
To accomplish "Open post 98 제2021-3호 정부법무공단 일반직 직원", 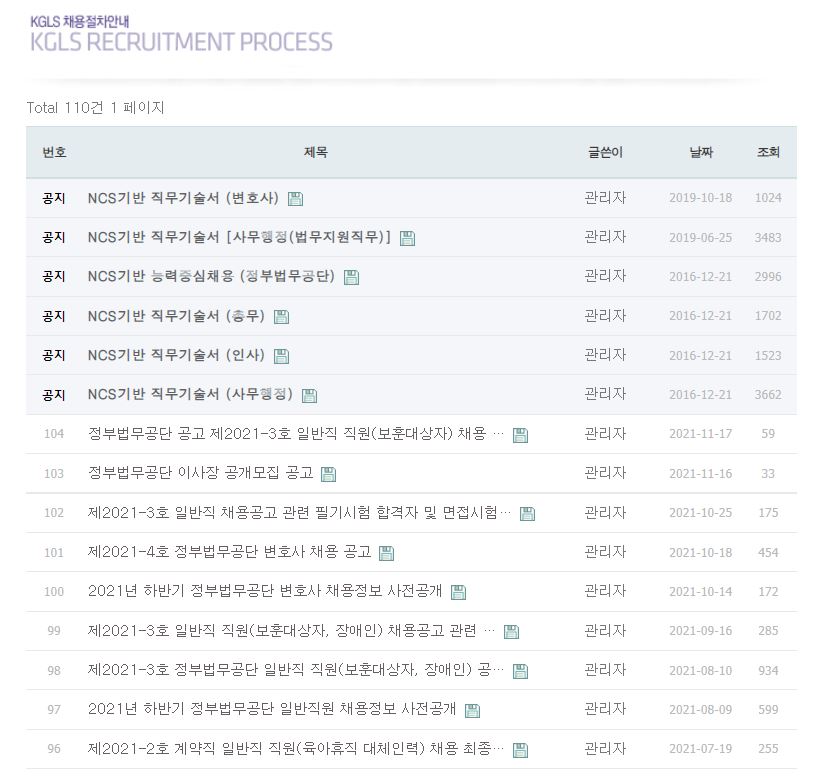I will [x=296, y=670].
